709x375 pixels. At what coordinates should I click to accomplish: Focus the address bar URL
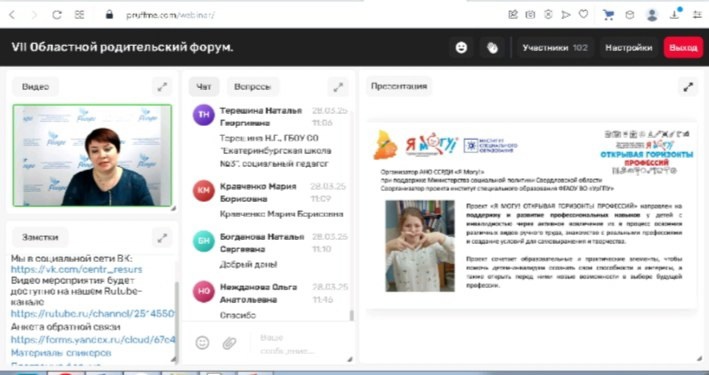170,15
